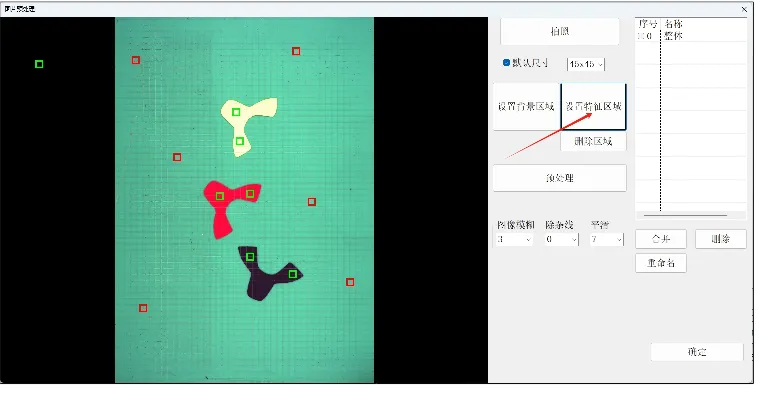The width and height of the screenshot is (759, 396).
Task: Toggle the 默认尺寸 checkbox
Action: click(506, 62)
